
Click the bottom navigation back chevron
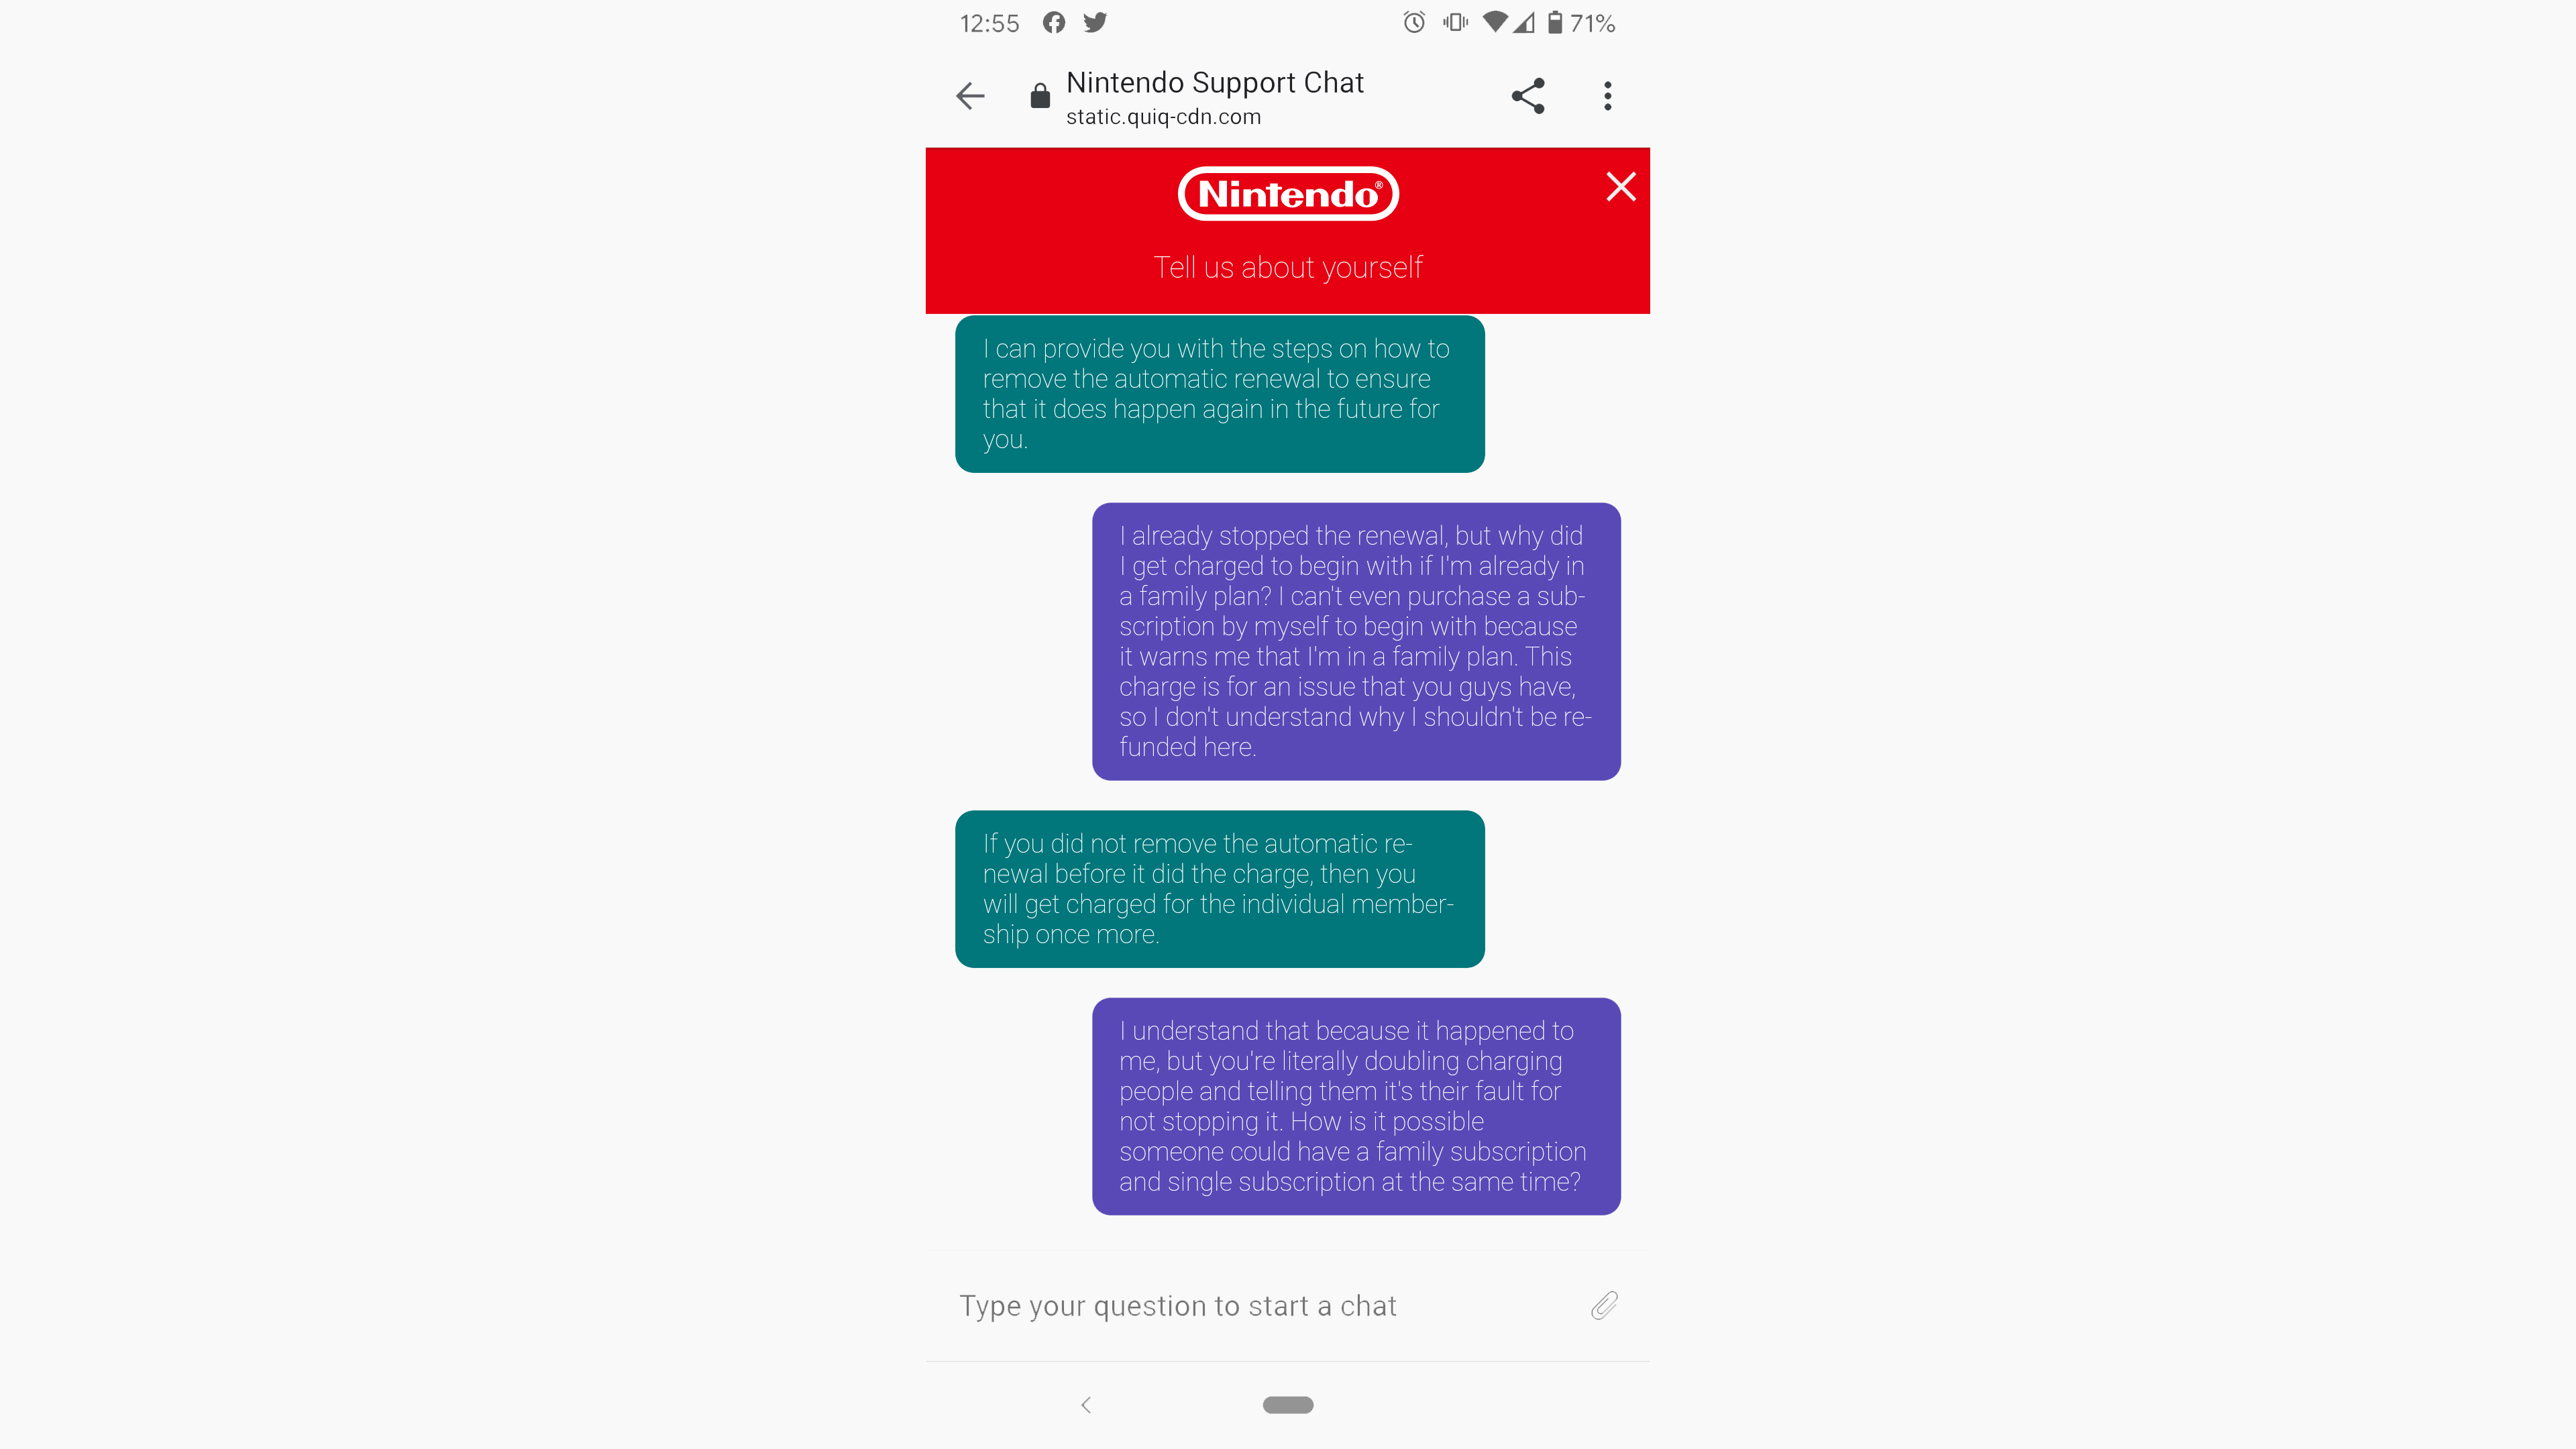pos(1086,1403)
